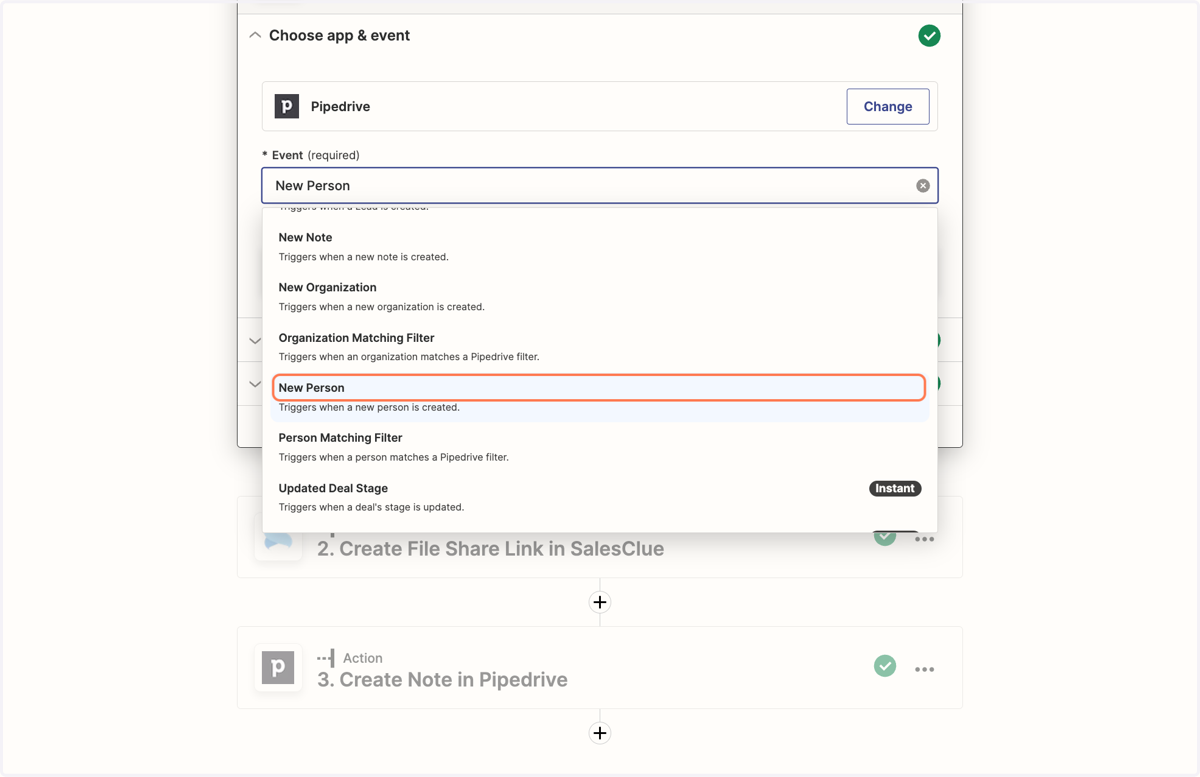Choose Organization Matching Filter event
Screen dimensions: 1200x777
pyautogui.click(x=600, y=346)
